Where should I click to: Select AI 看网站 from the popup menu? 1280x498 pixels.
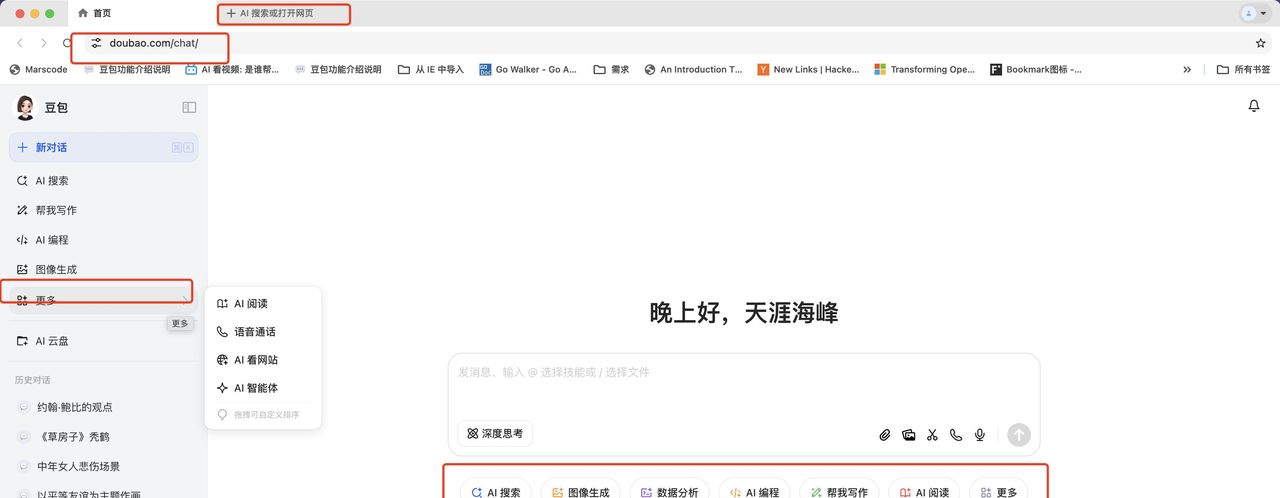(x=263, y=360)
